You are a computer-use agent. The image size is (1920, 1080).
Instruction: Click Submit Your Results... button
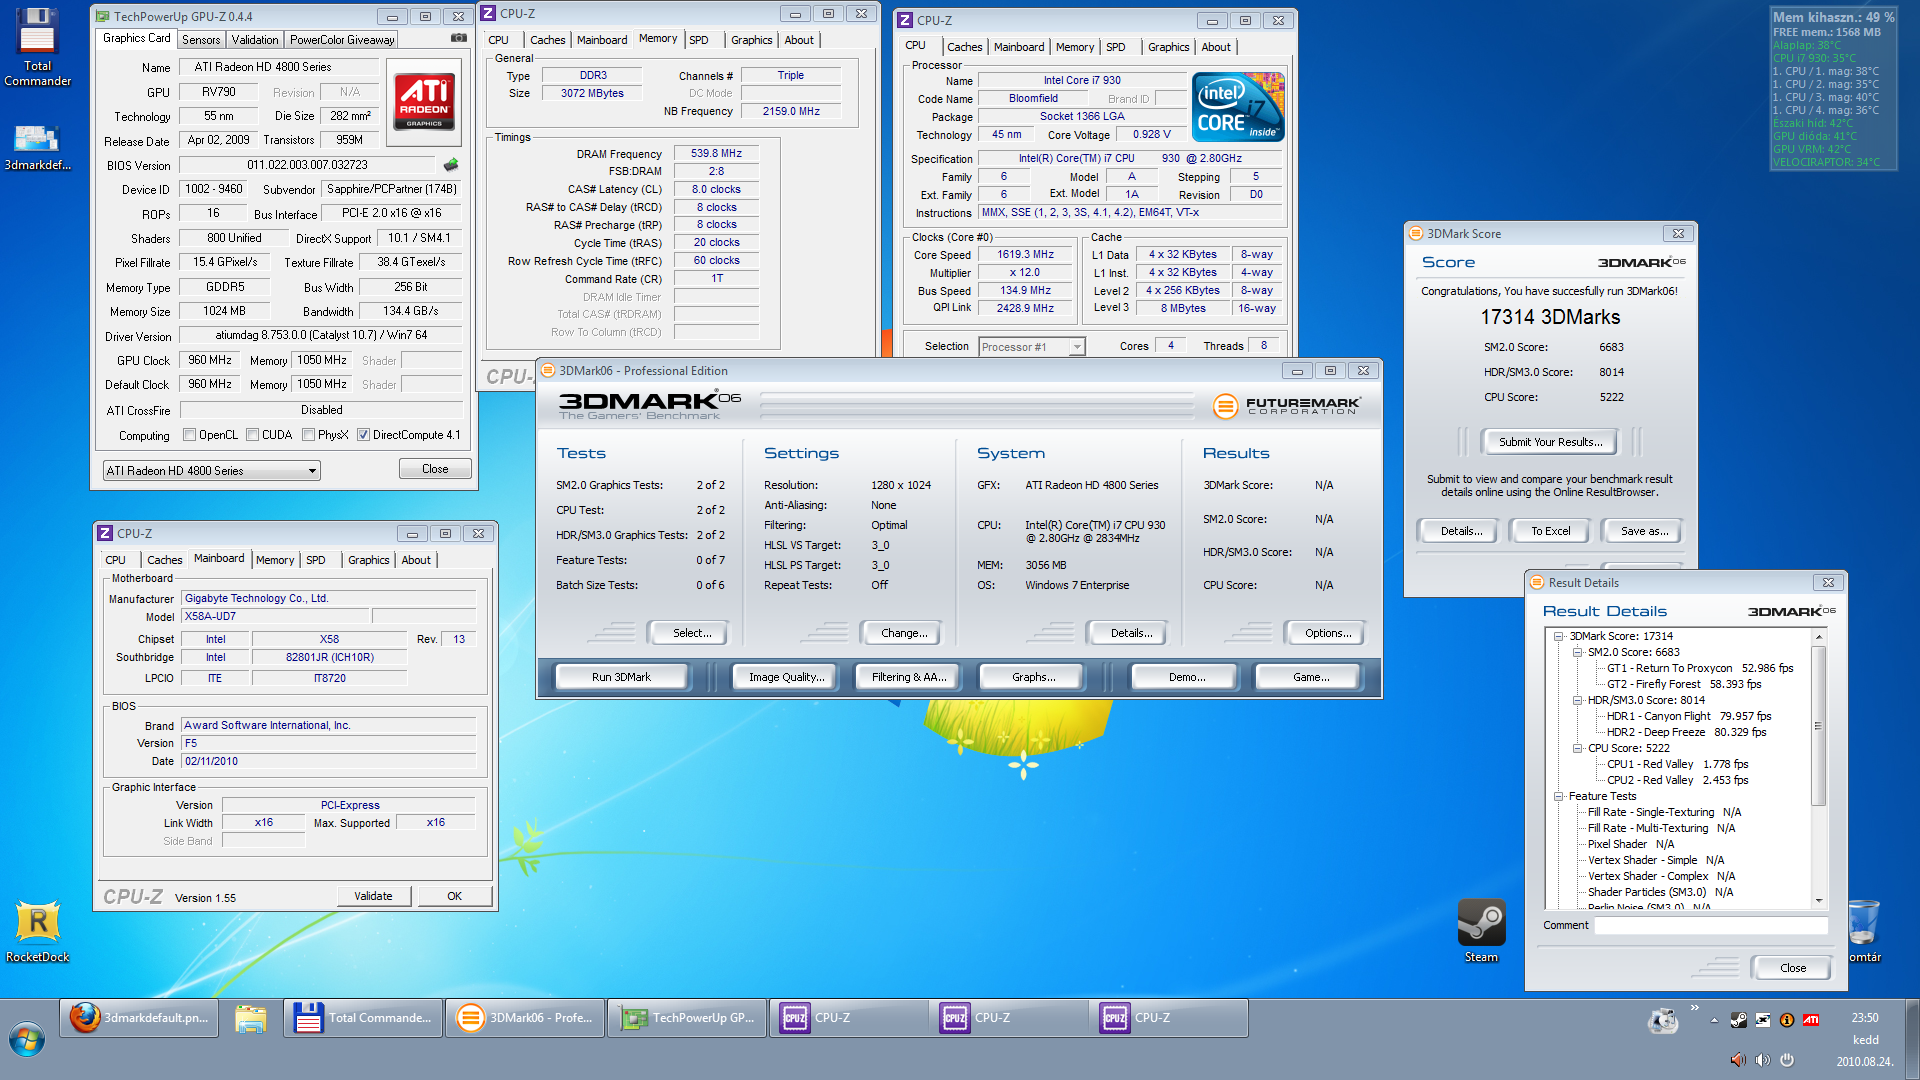(x=1550, y=442)
